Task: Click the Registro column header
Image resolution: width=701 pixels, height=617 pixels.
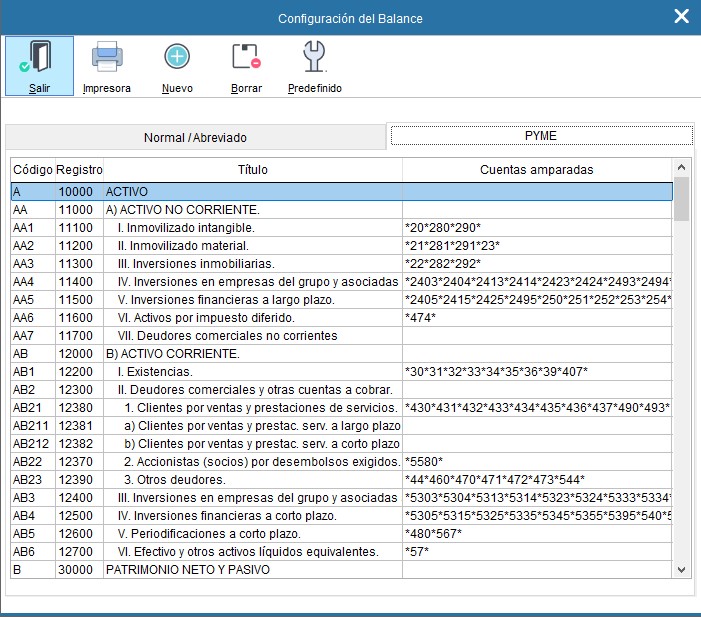Action: point(79,170)
